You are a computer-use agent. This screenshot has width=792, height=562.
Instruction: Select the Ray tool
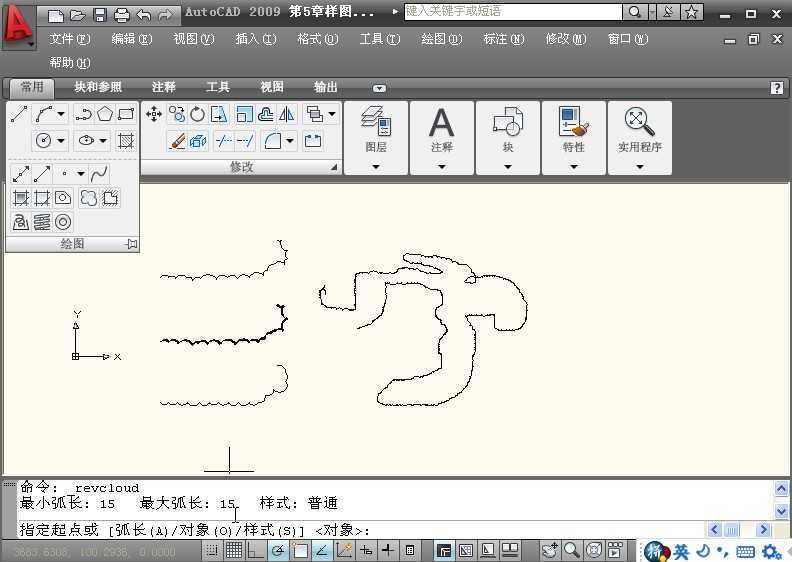[x=42, y=174]
